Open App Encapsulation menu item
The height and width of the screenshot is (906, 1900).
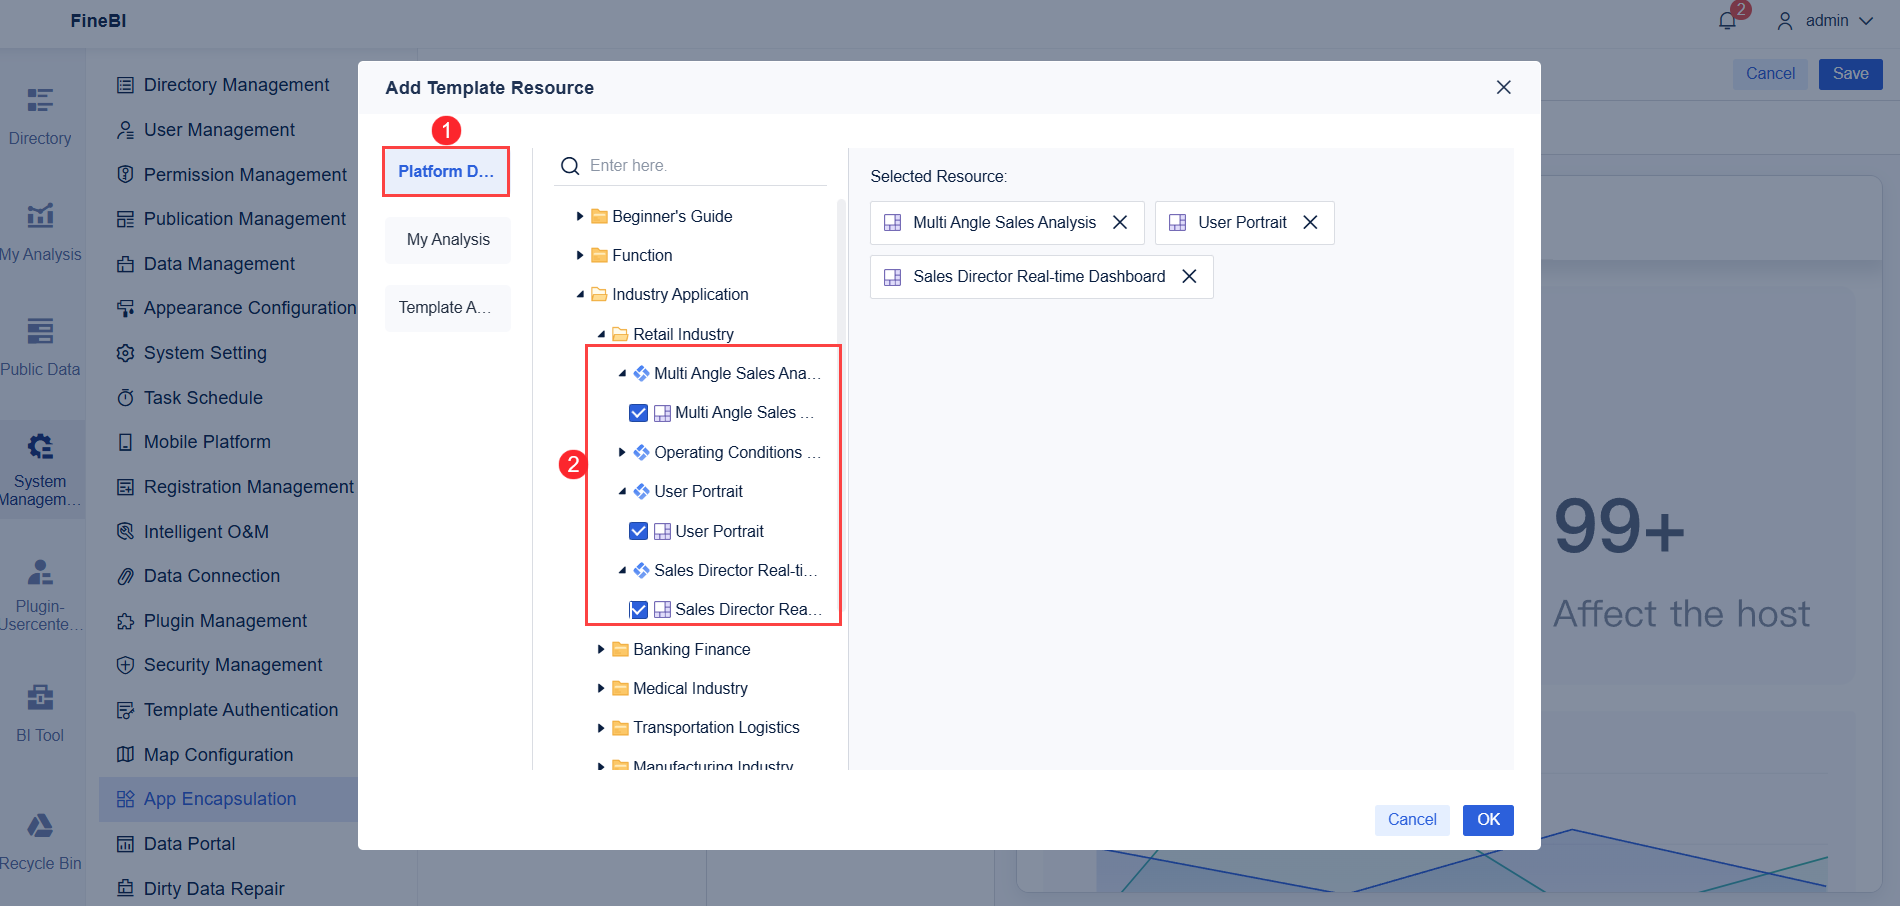pyautogui.click(x=228, y=799)
